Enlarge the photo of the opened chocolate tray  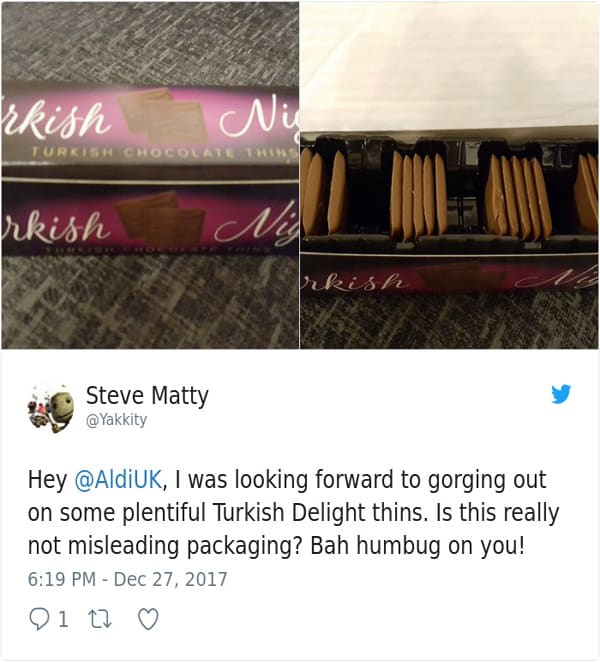449,175
